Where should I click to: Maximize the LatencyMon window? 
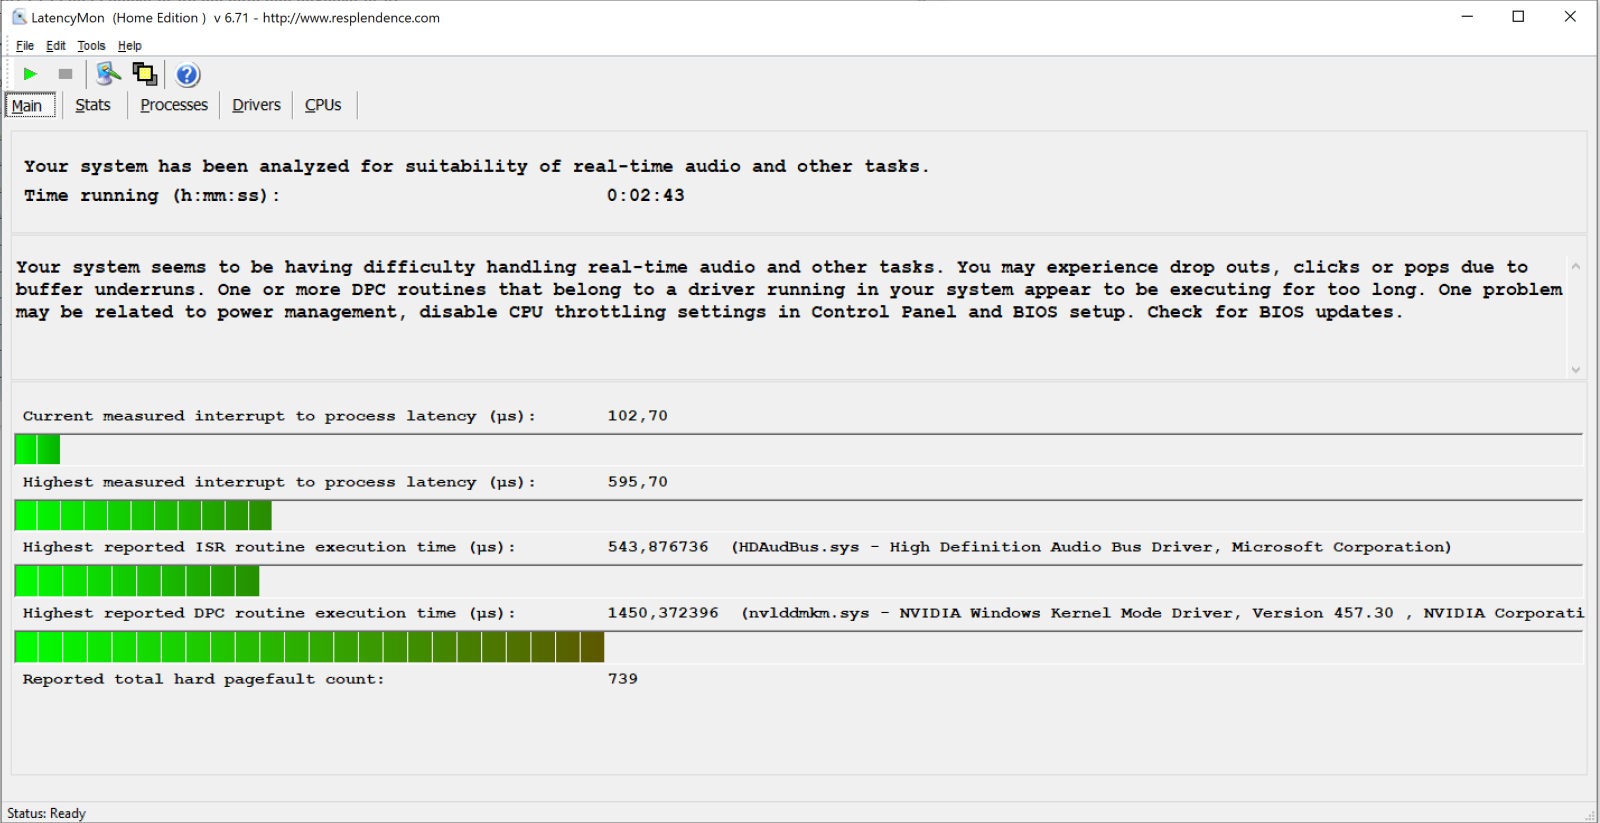click(x=1518, y=16)
